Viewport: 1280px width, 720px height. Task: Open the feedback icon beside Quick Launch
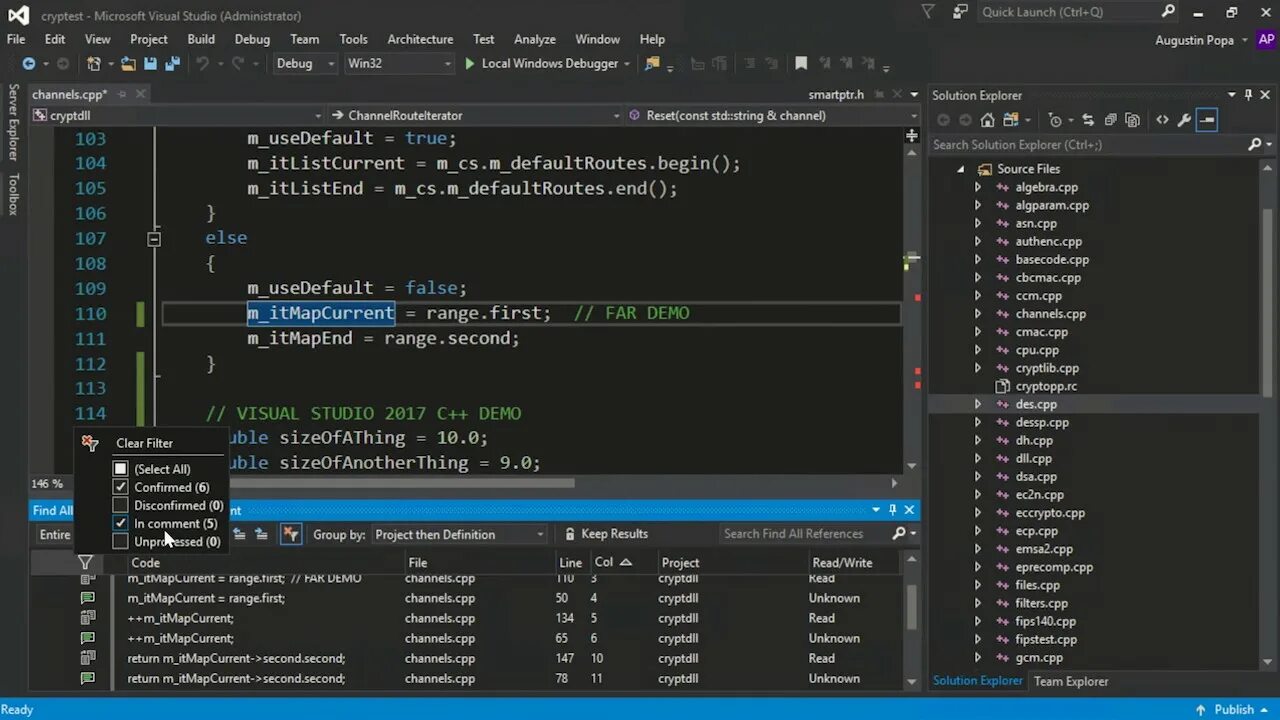tap(960, 12)
